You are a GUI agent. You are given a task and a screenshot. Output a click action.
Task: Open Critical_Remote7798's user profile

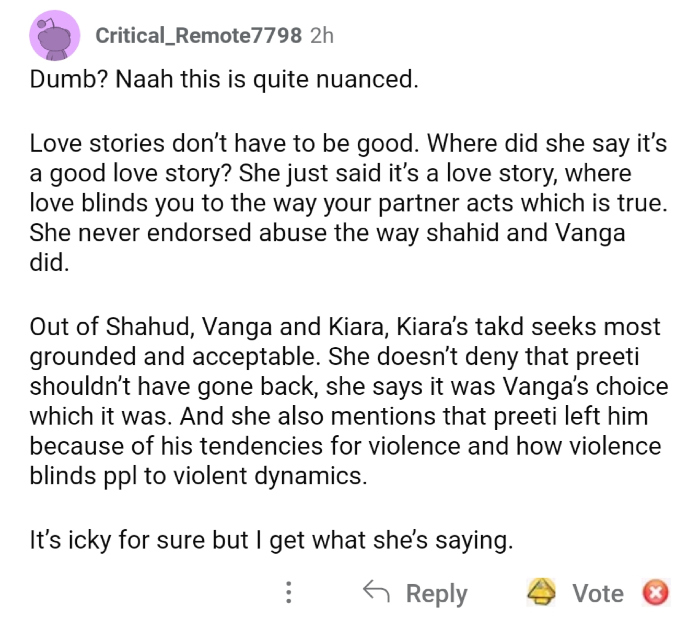coord(198,36)
